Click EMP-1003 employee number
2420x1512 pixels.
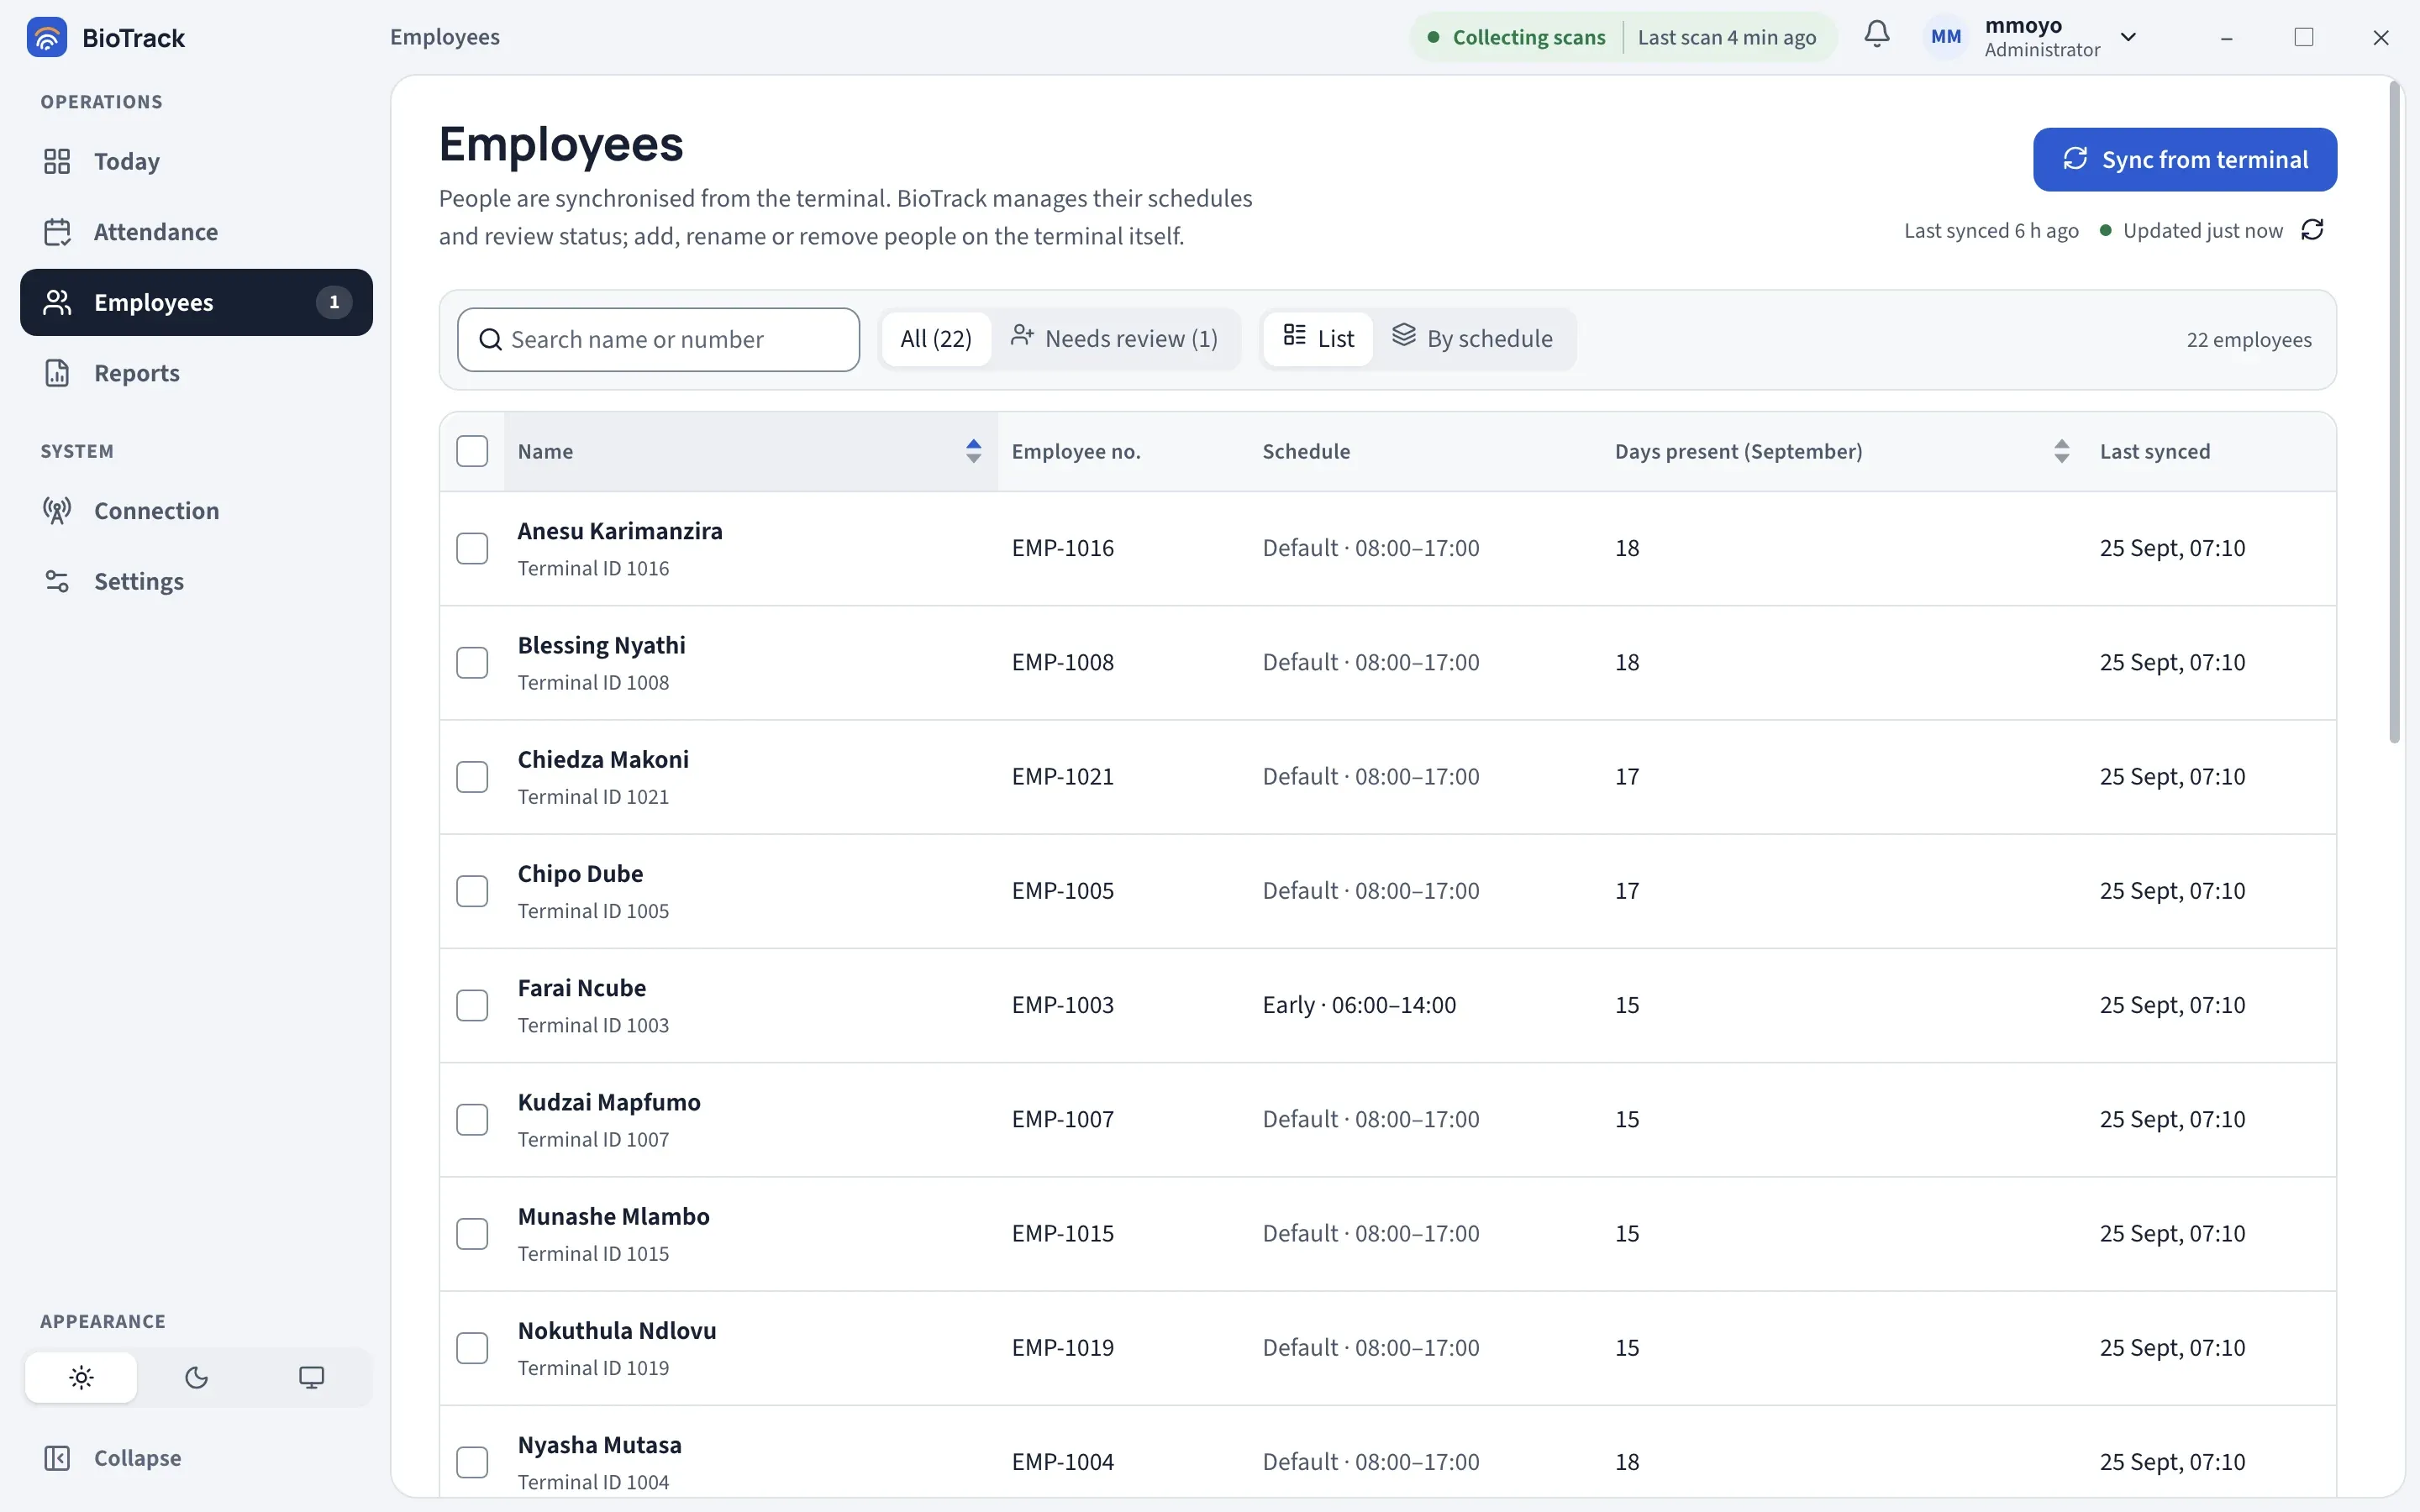[1062, 1005]
